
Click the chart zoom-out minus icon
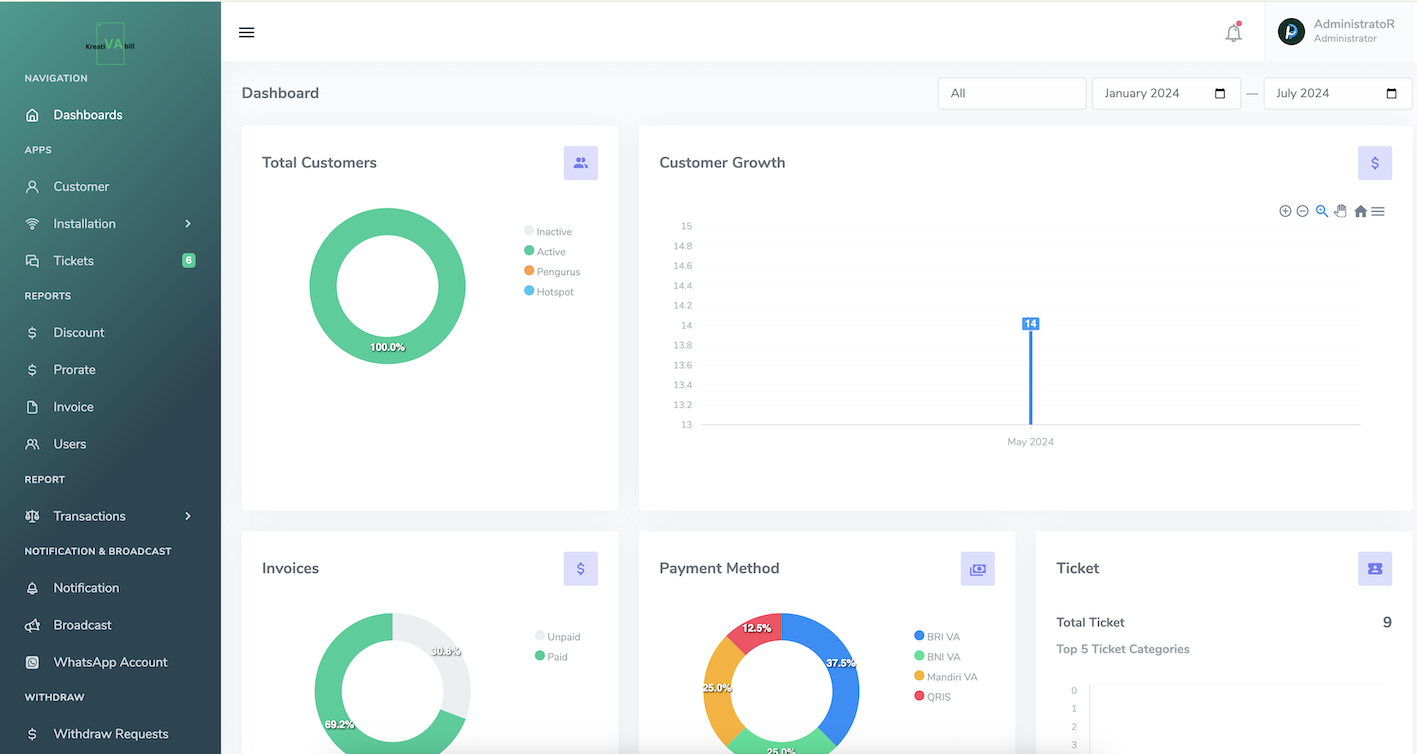coord(1302,211)
